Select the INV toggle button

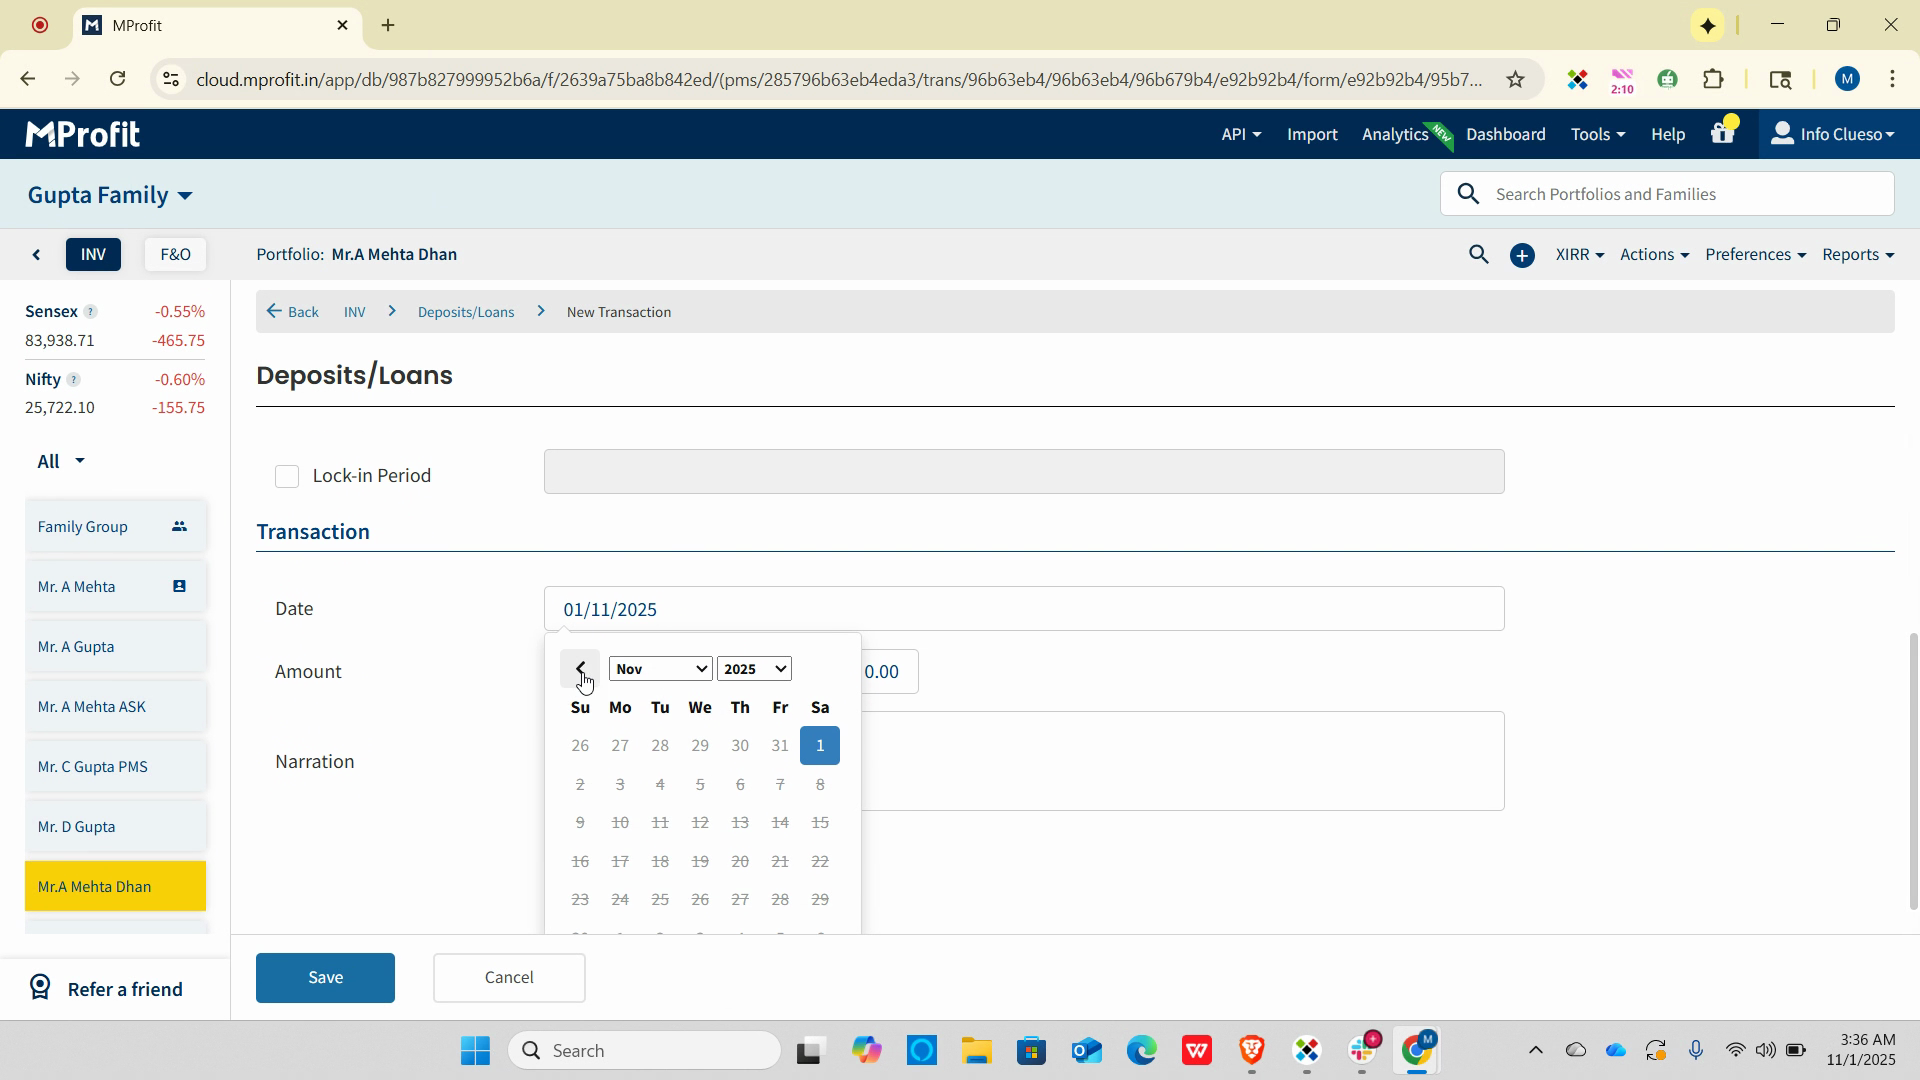[93, 255]
